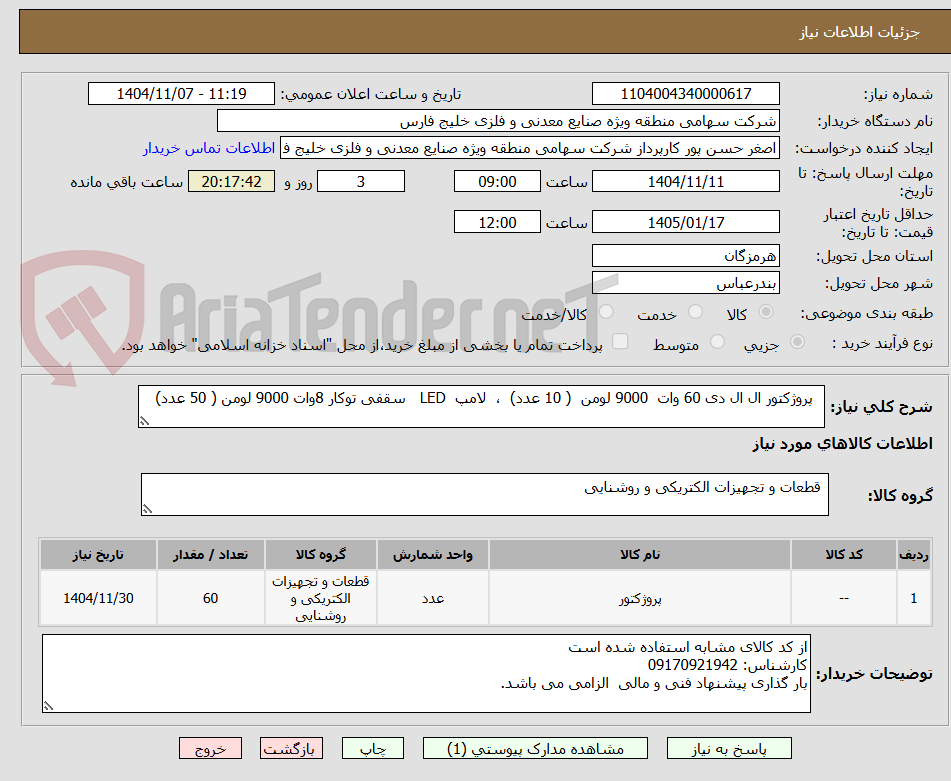The width and height of the screenshot is (951, 781).
Task: Select the جزیی purchase type radio
Action: point(798,342)
